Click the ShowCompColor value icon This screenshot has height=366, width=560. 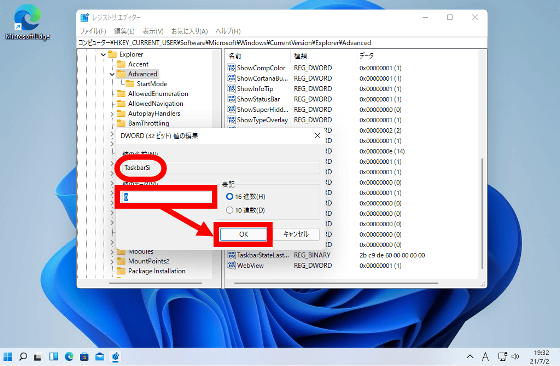pos(231,68)
